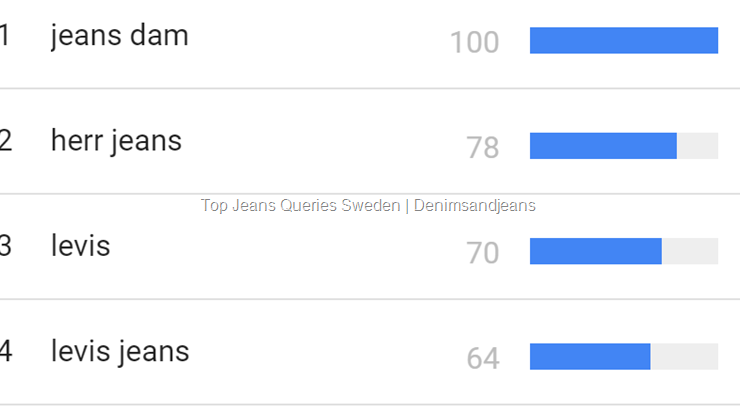
Task: Click the score value 100
Action: (474, 43)
